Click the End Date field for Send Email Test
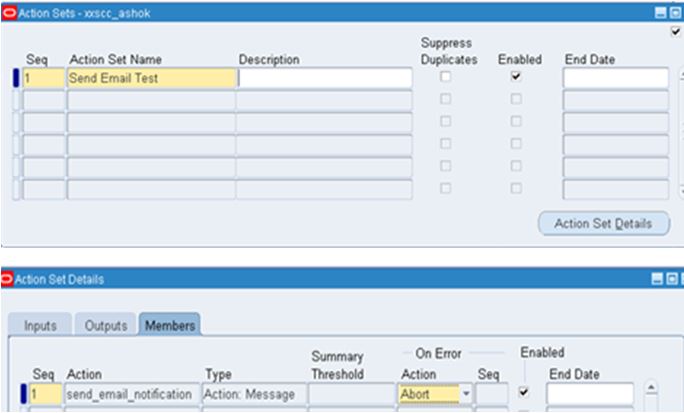This screenshot has width=684, height=413. point(616,78)
